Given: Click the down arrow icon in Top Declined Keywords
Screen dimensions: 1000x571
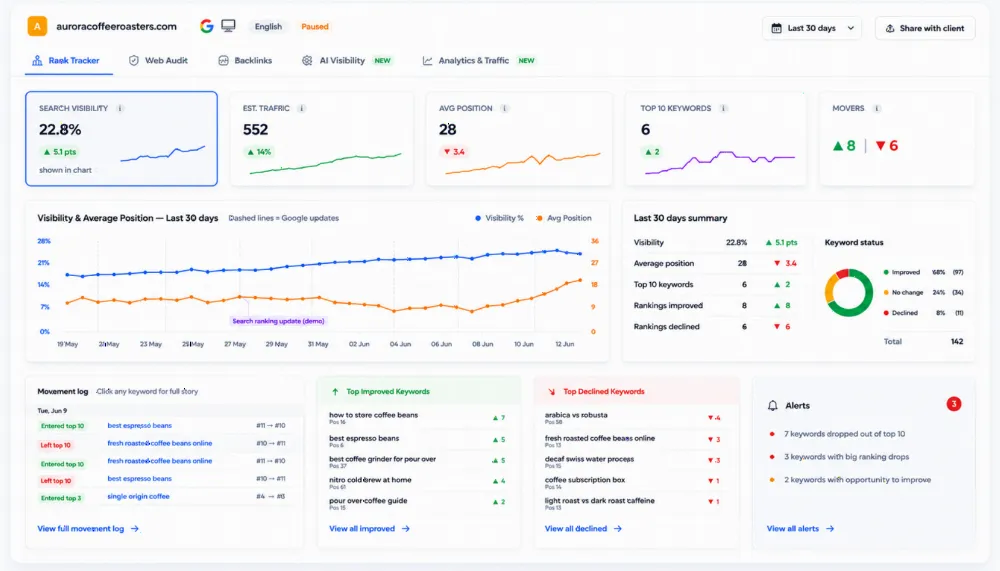Looking at the screenshot, I should pos(552,392).
